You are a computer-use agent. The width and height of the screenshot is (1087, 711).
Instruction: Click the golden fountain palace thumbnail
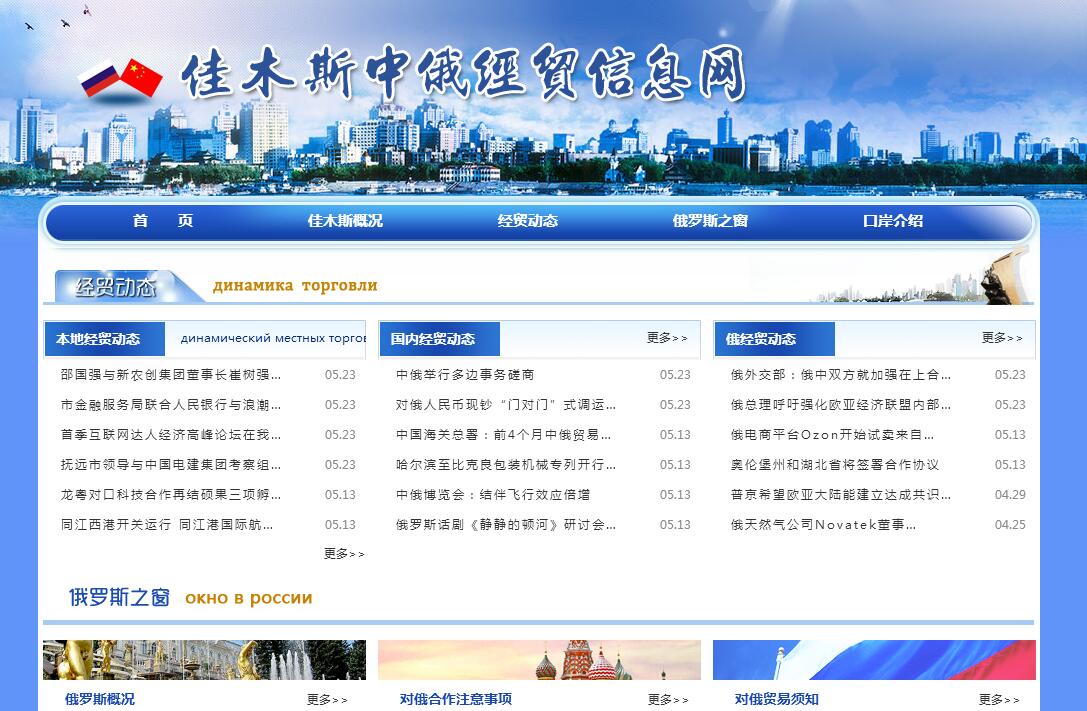pos(204,660)
